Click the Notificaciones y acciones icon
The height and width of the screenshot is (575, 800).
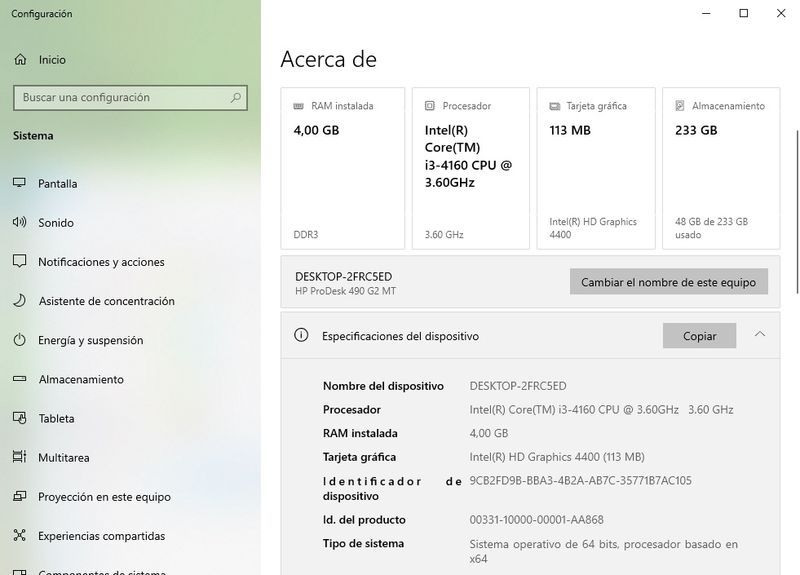click(19, 261)
